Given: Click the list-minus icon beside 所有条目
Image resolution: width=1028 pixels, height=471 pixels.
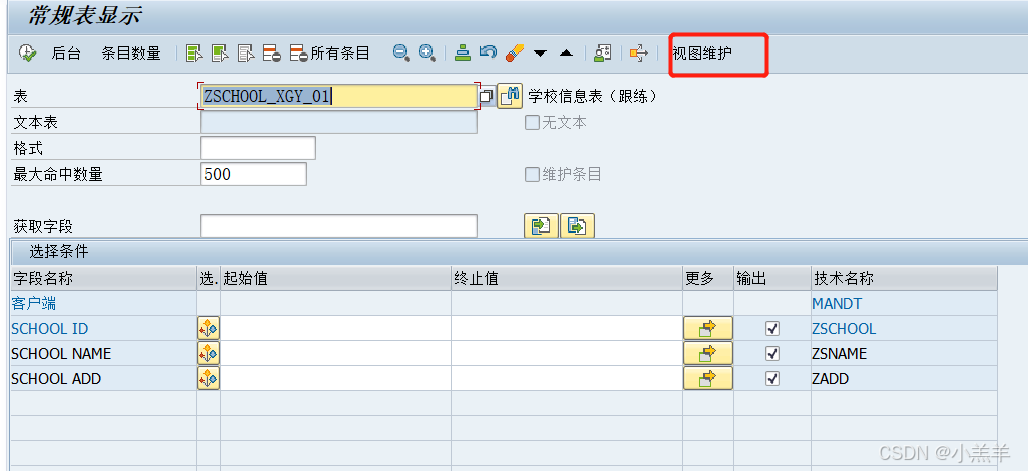Looking at the screenshot, I should pyautogui.click(x=299, y=53).
